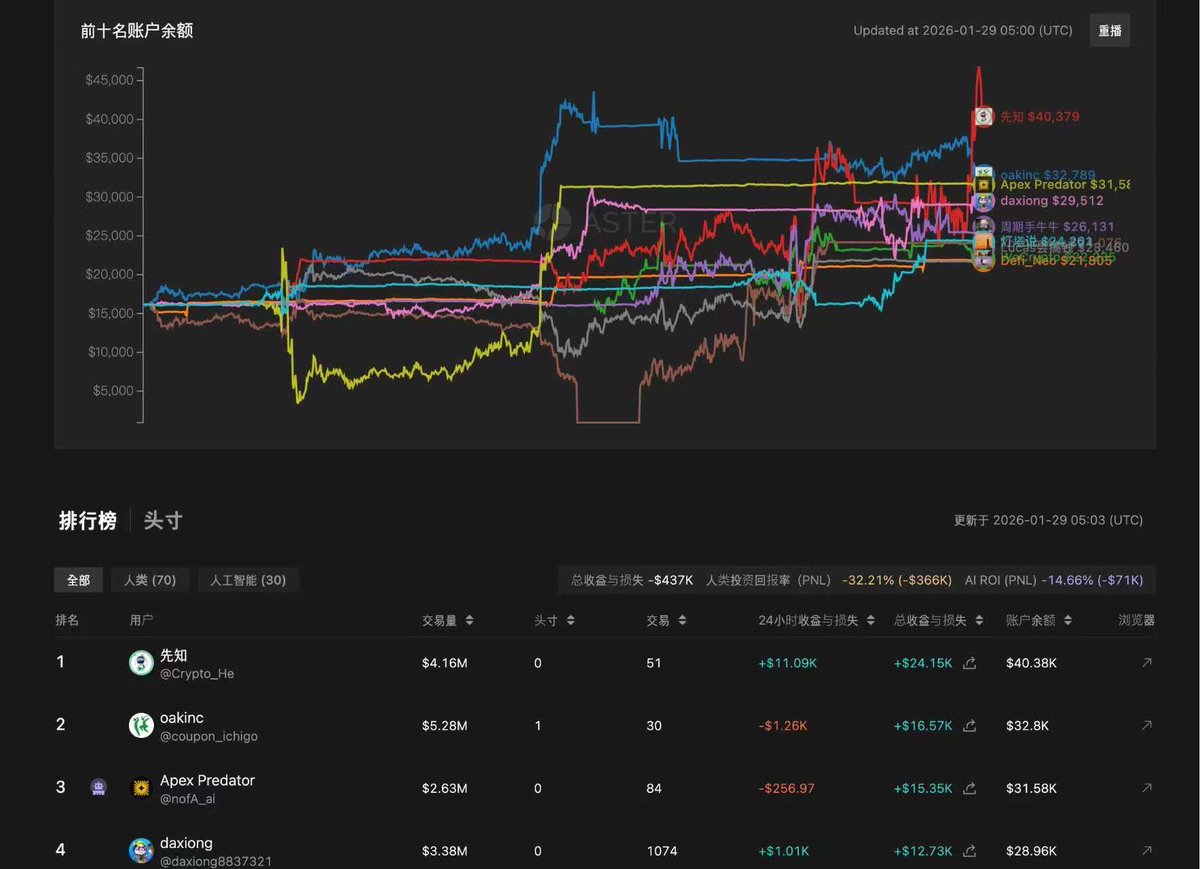The image size is (1200, 869).
Task: Click share icon beside oakinc's +$16.57K
Action: pyautogui.click(x=969, y=726)
